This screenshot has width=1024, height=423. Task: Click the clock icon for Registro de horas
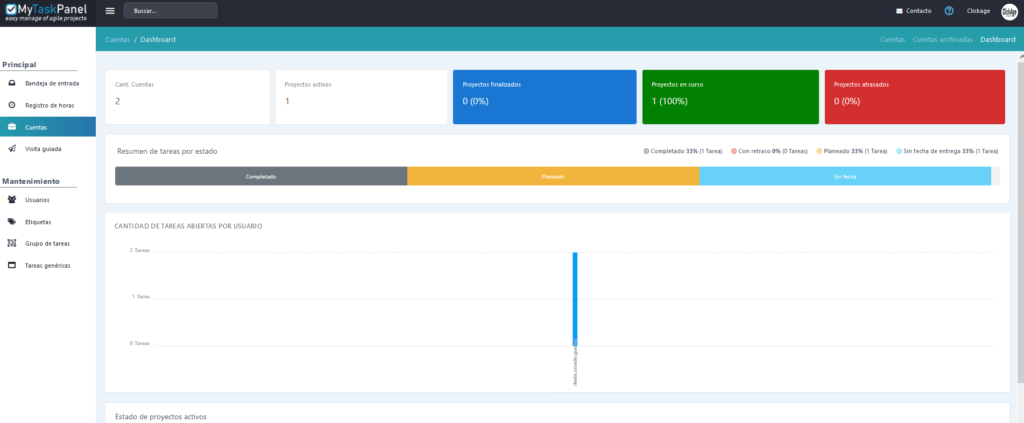click(12, 105)
